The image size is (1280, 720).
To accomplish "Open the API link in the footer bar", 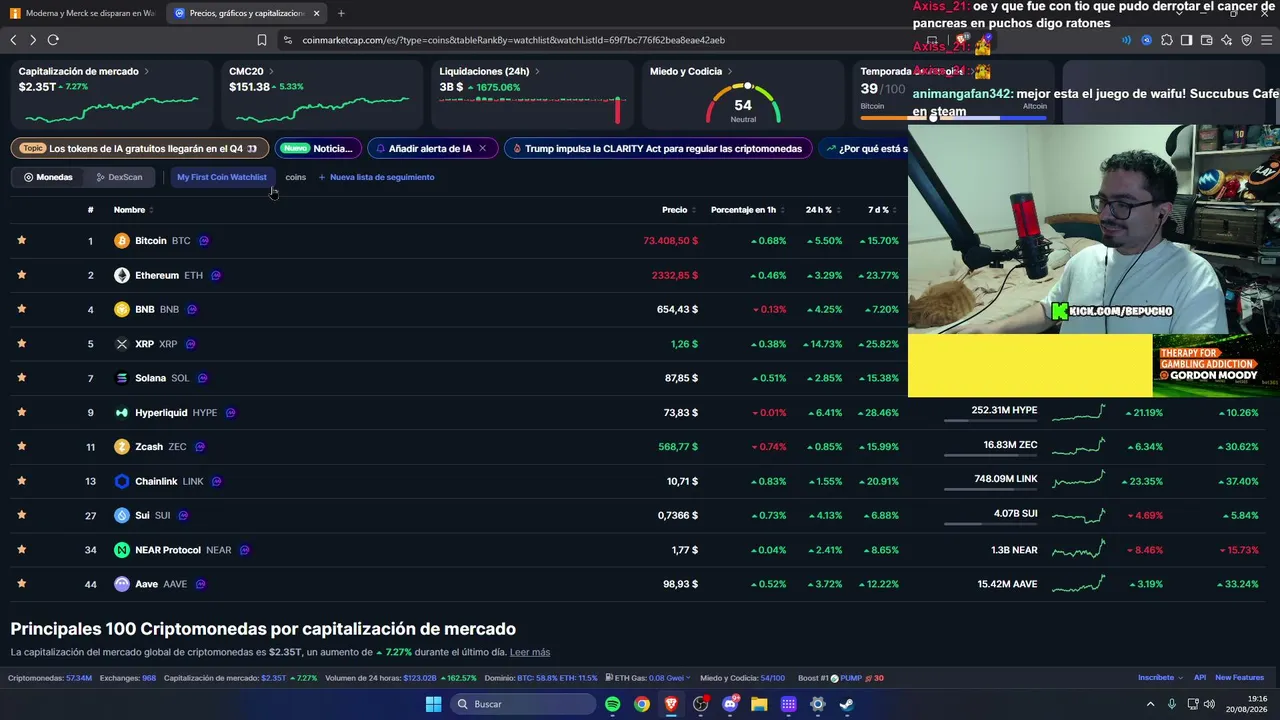I will point(1200,678).
